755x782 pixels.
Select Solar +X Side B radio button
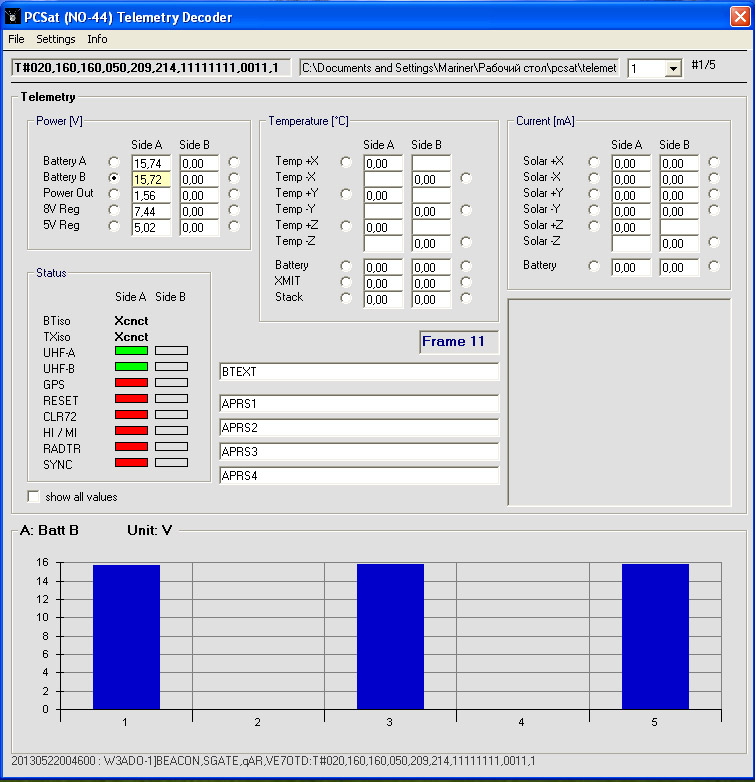714,162
